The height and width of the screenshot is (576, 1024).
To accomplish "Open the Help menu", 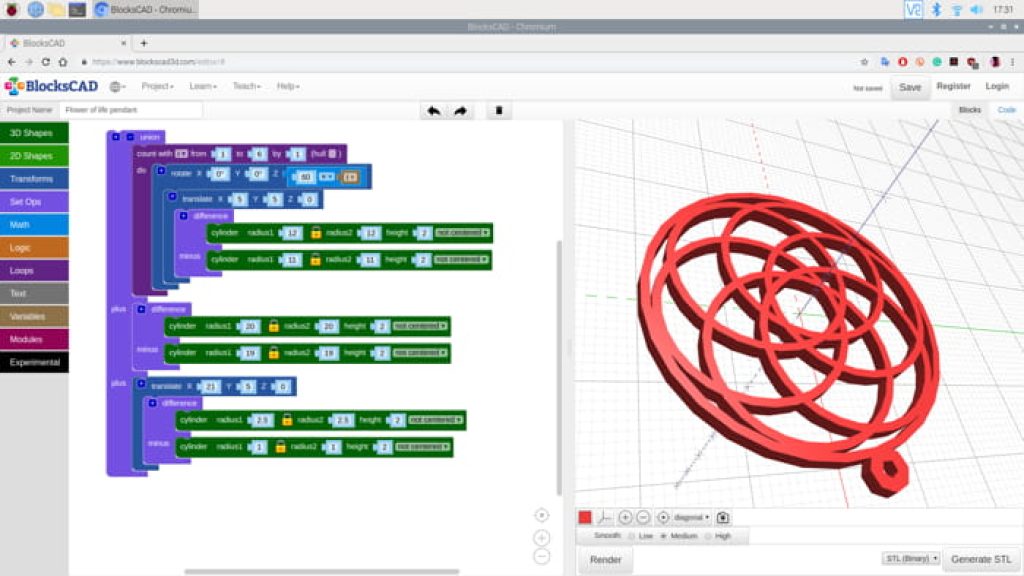I will pyautogui.click(x=283, y=85).
